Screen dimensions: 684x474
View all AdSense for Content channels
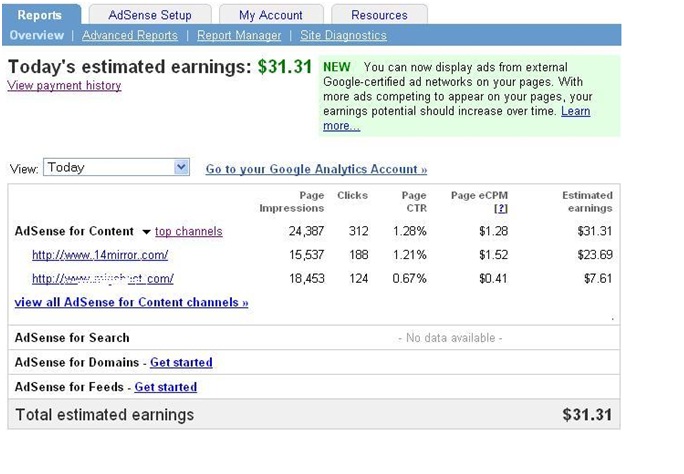[x=131, y=302]
